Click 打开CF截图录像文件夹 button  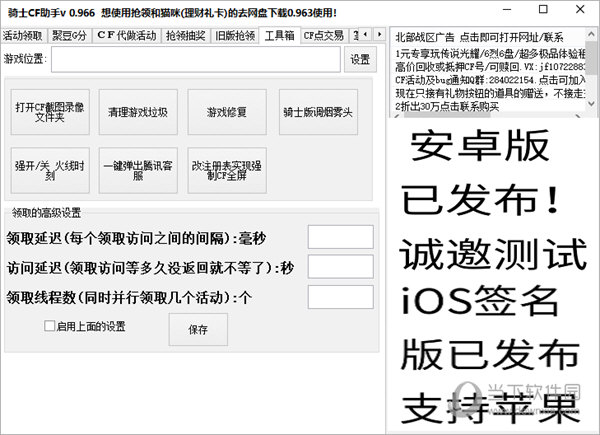tap(50, 112)
